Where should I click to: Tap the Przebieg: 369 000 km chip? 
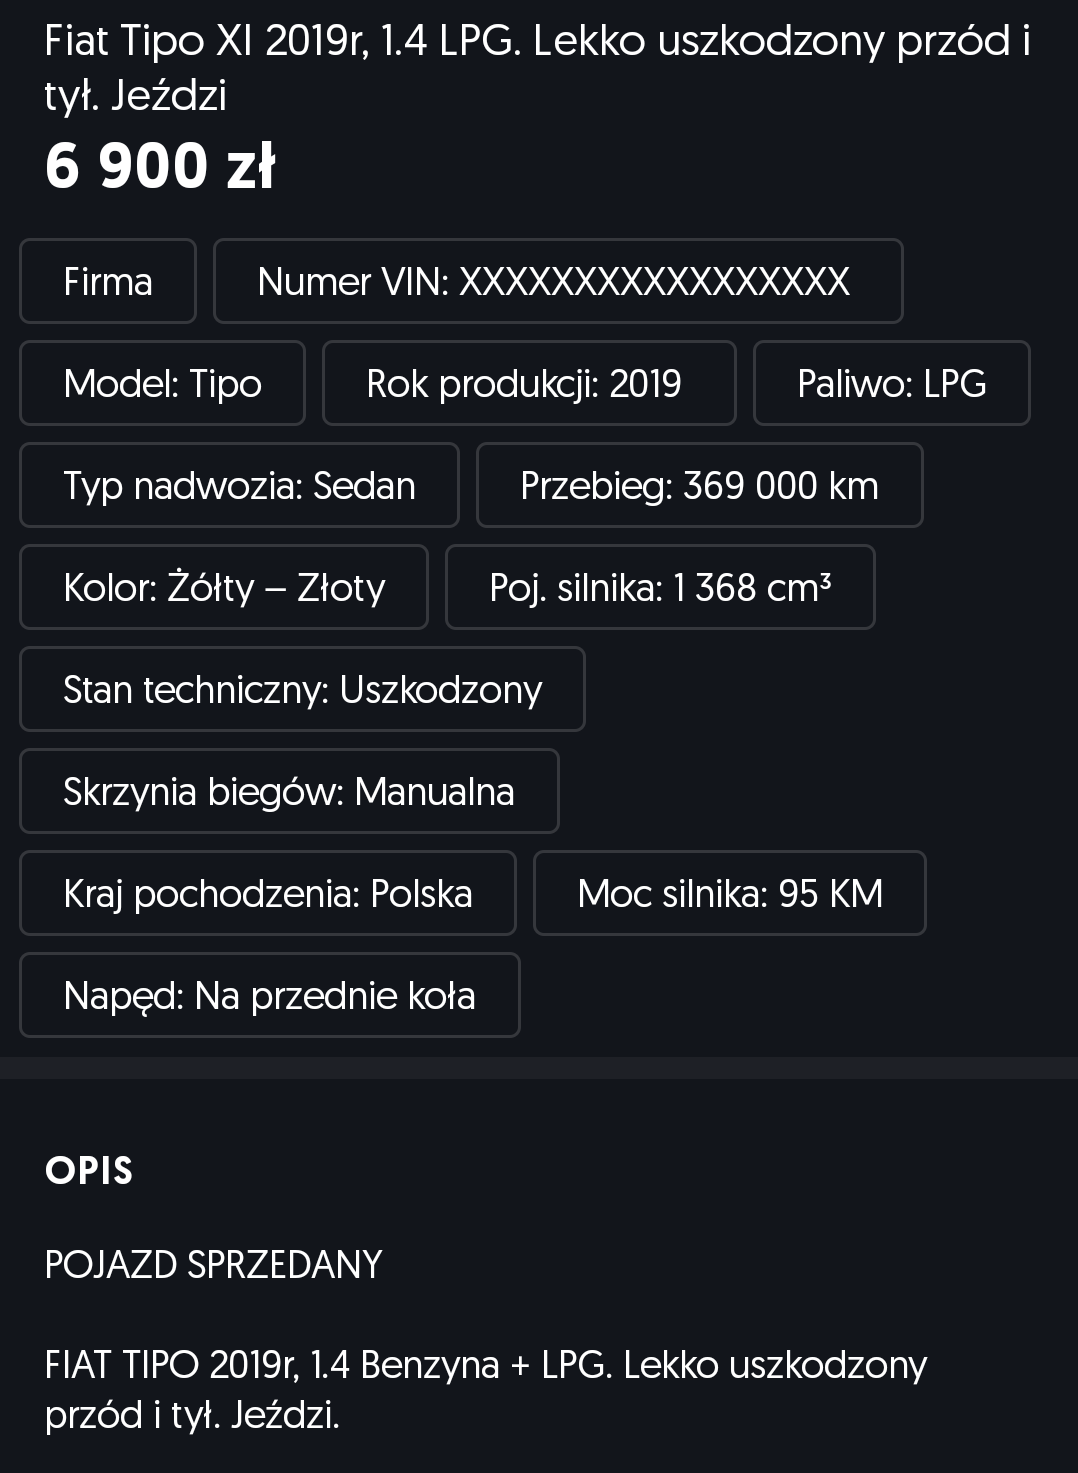699,485
